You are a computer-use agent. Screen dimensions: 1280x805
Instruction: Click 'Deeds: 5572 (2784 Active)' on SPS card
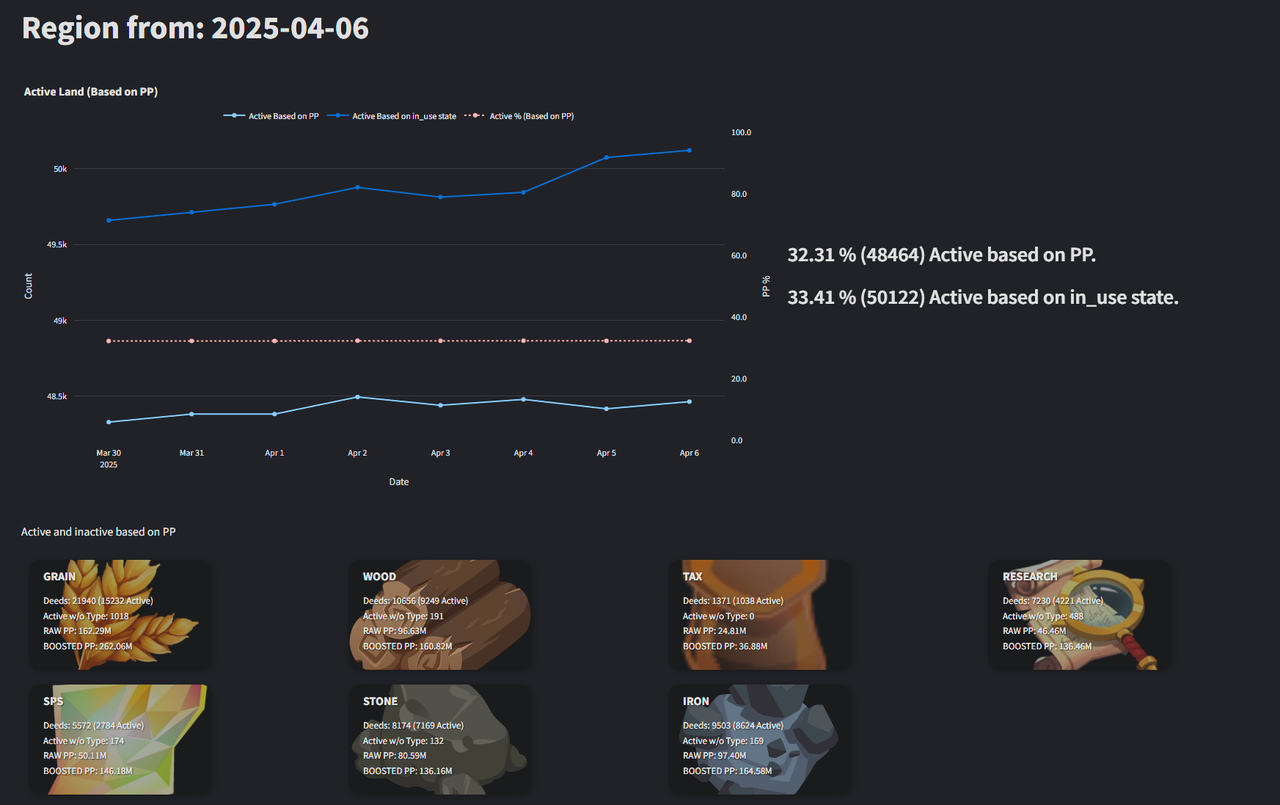pyautogui.click(x=93, y=726)
